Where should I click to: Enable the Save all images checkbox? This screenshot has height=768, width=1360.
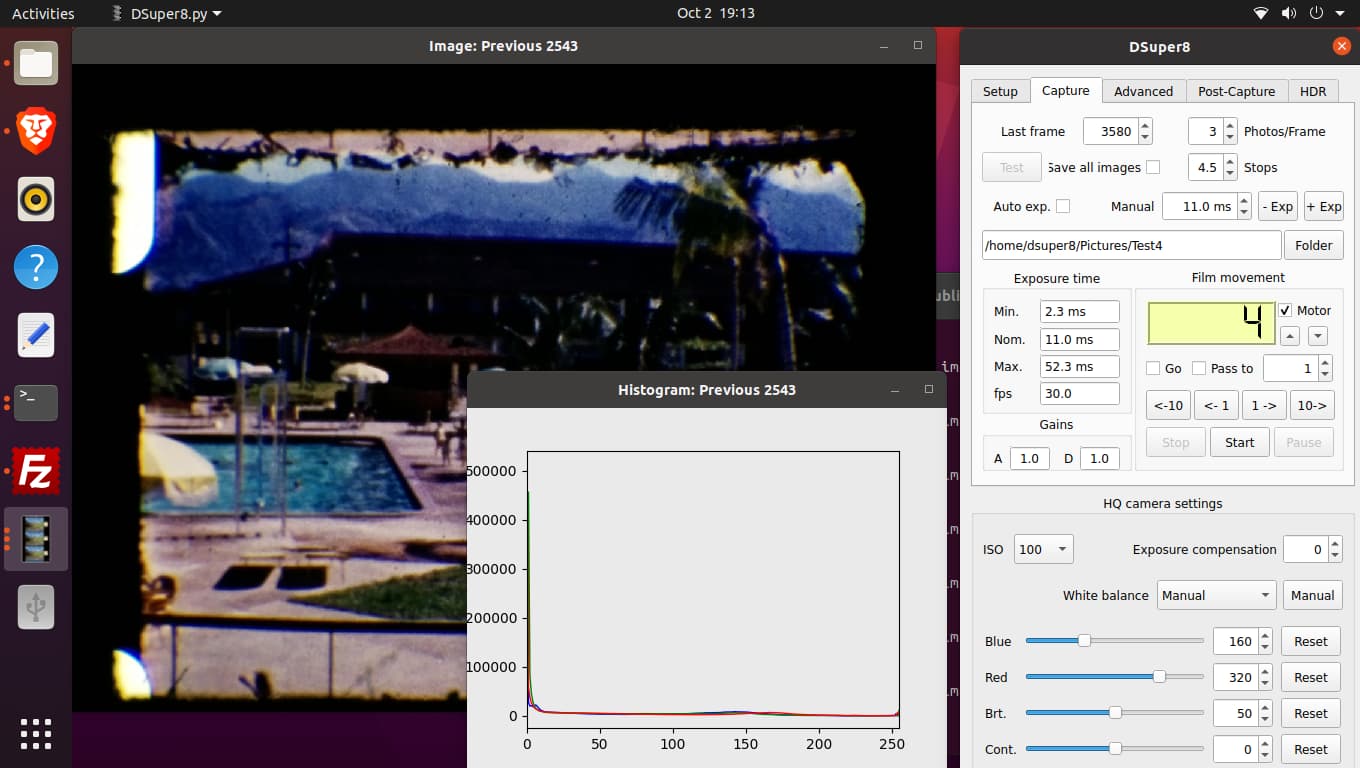coord(1153,167)
